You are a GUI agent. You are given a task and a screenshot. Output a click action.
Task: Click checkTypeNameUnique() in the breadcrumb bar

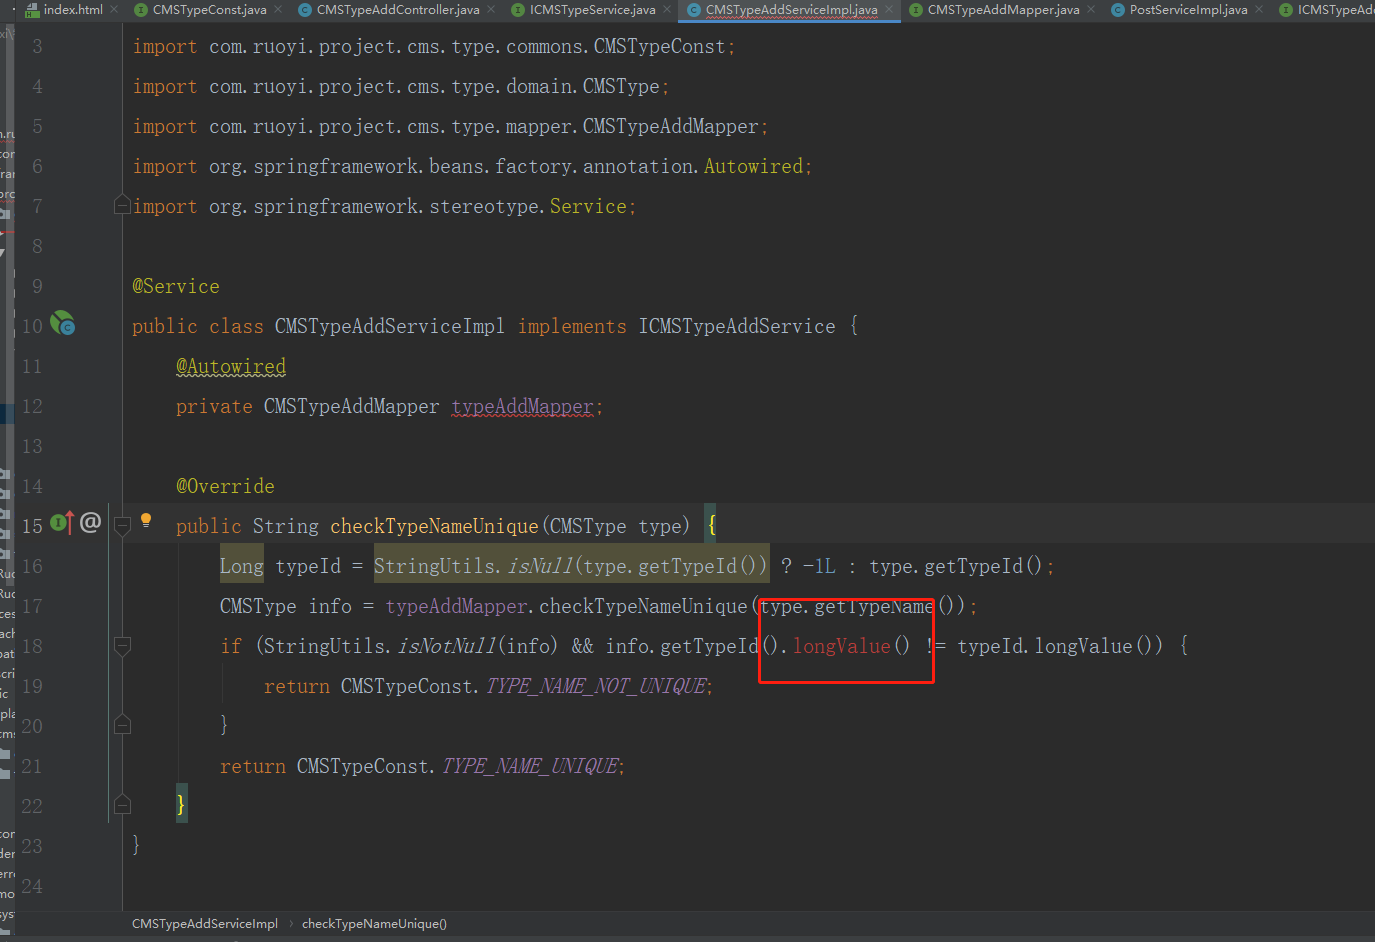click(x=374, y=924)
